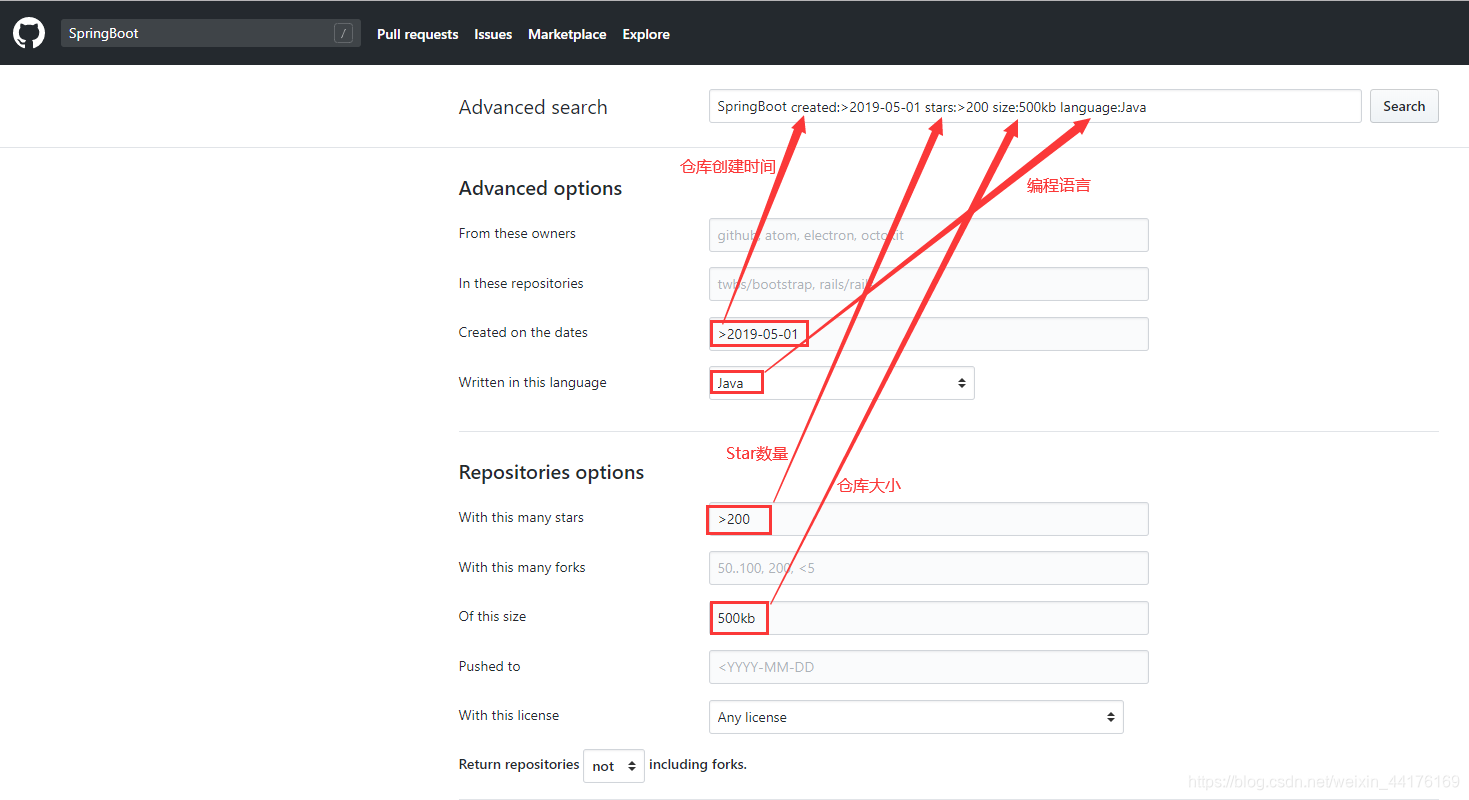The image size is (1469, 800).
Task: Click the 'With this many stars' label
Action: 521,517
